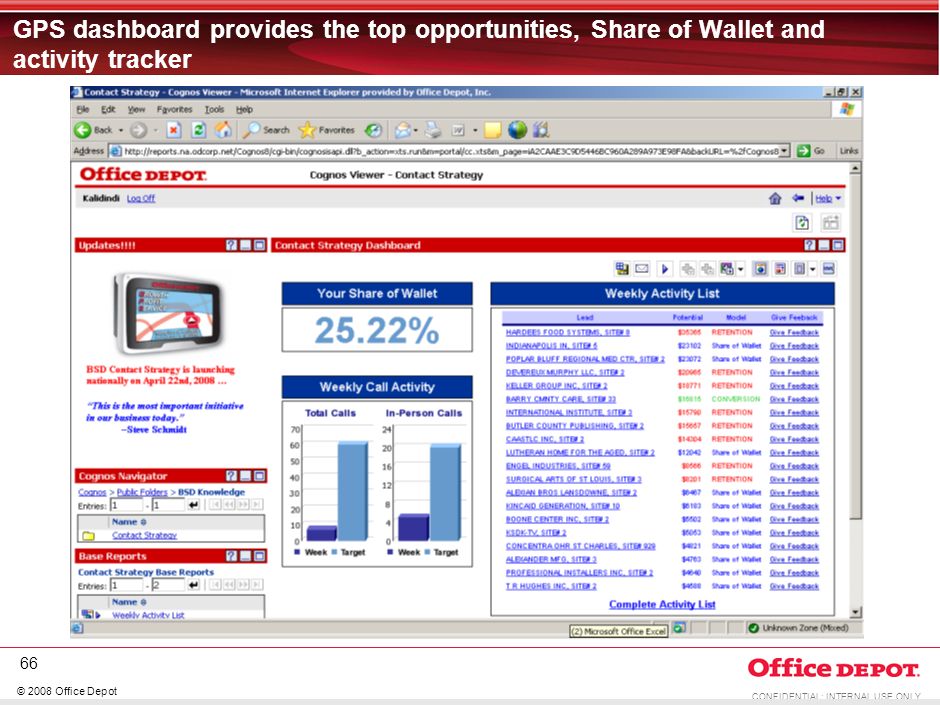The height and width of the screenshot is (705, 940).
Task: Open Favorites star in IE toolbar
Action: pyautogui.click(x=327, y=129)
